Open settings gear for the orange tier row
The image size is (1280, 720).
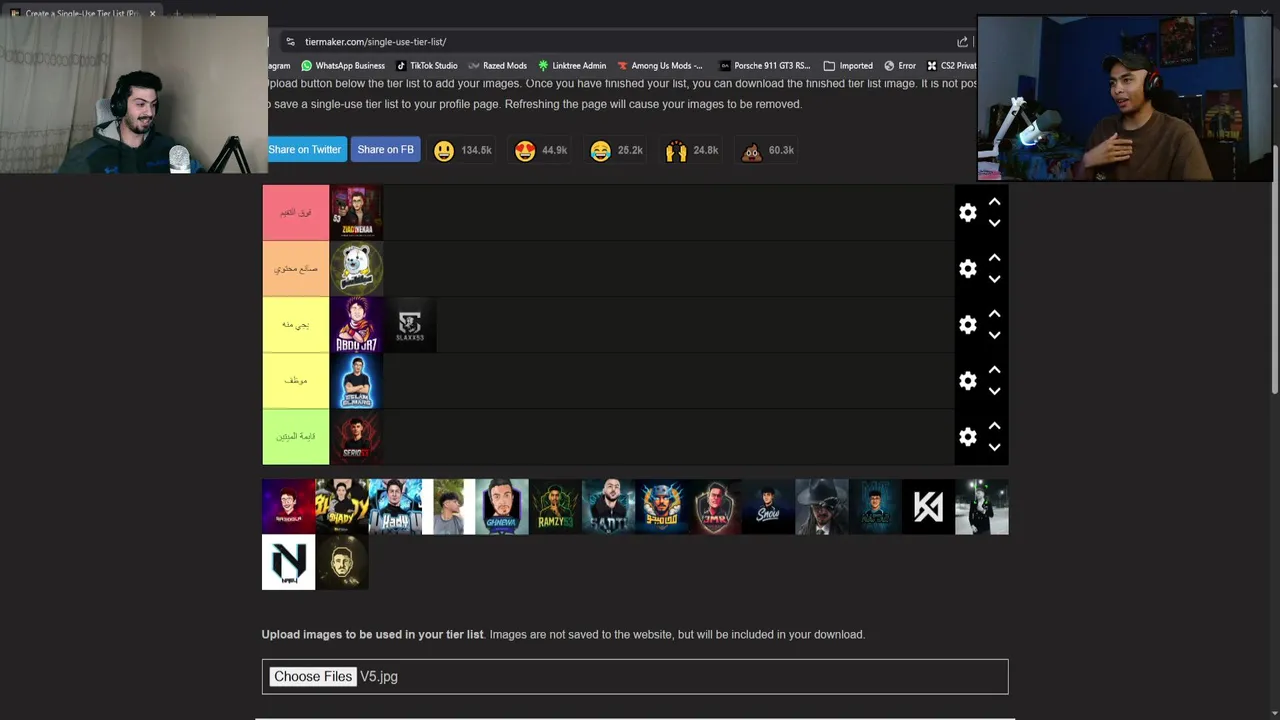coord(967,268)
